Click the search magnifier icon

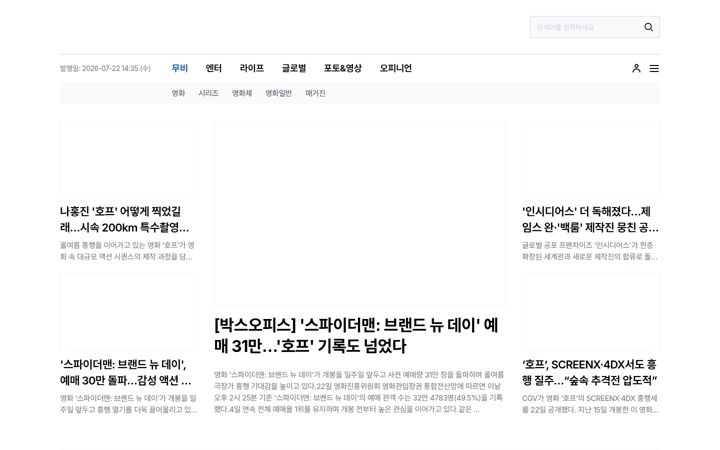(648, 27)
